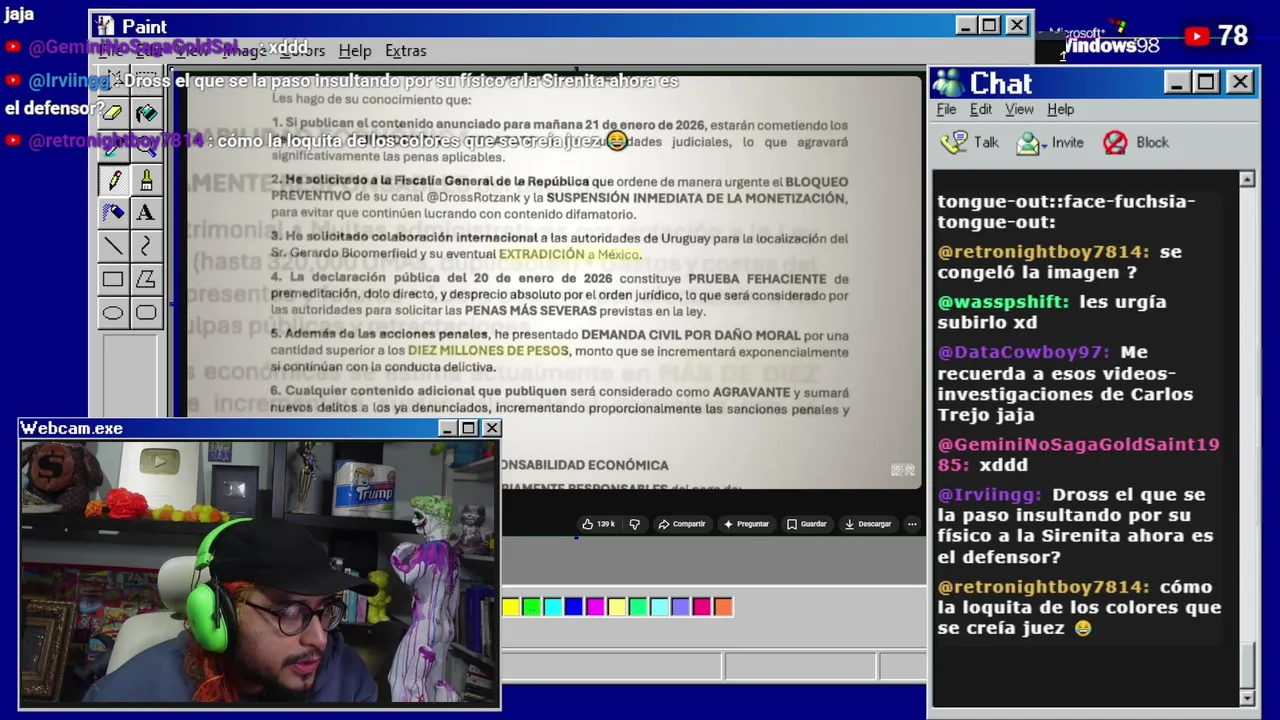Pick the dark blue color swatch
This screenshot has width=1280, height=720.
point(574,607)
